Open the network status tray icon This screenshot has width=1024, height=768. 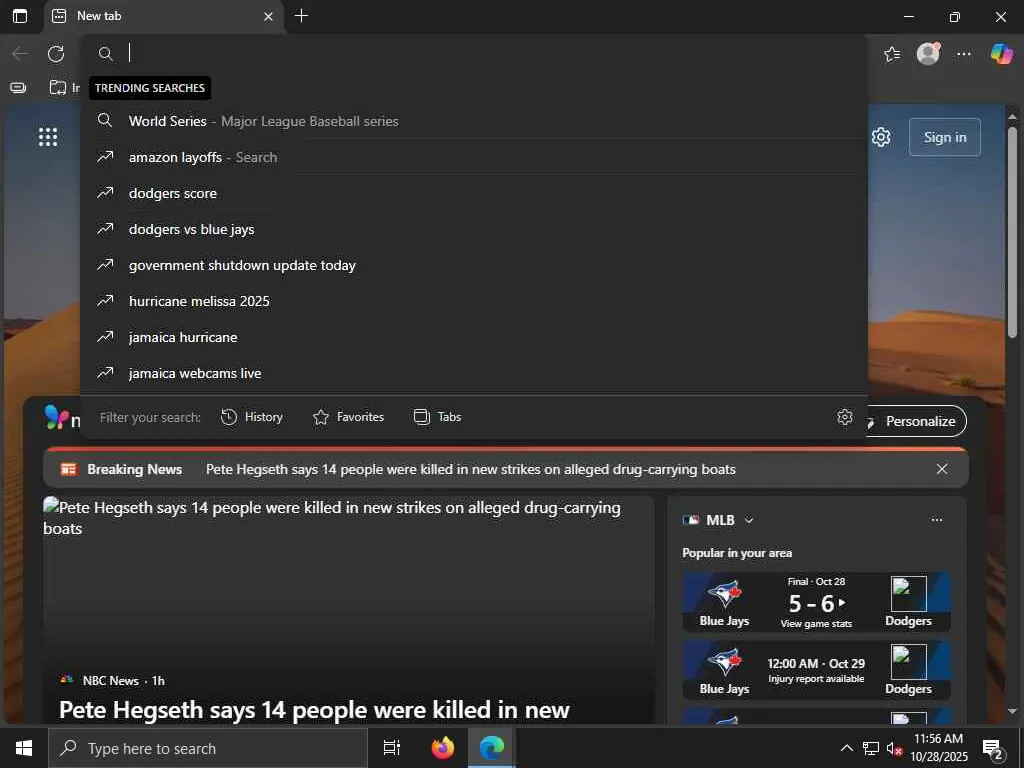pos(871,748)
